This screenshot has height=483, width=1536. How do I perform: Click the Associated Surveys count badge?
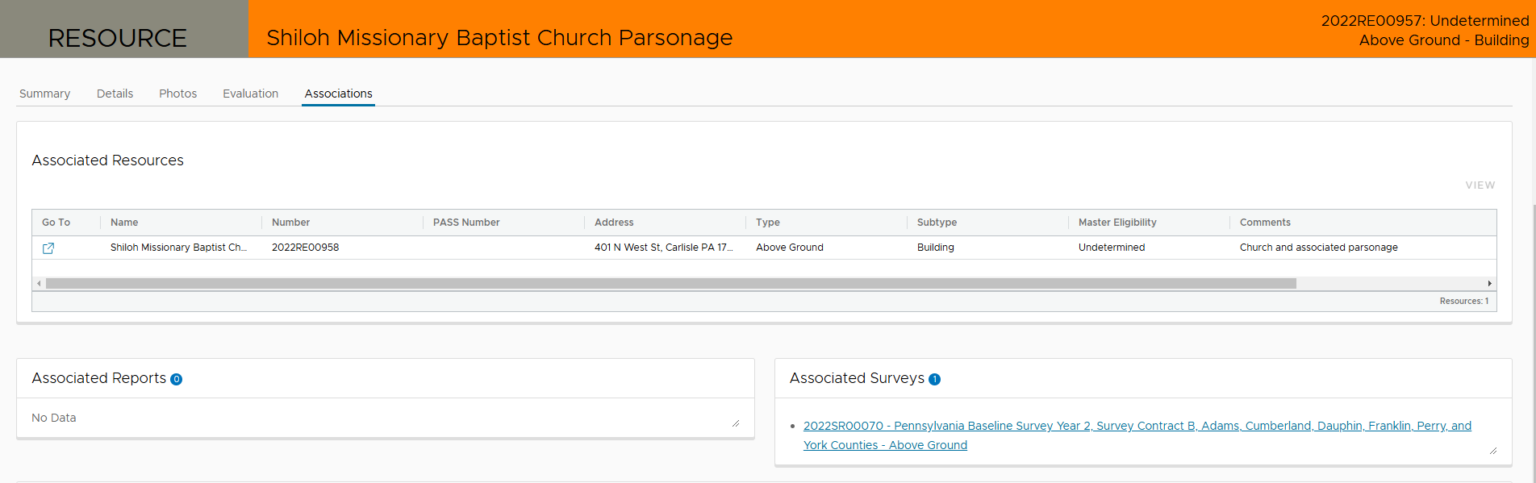(934, 379)
